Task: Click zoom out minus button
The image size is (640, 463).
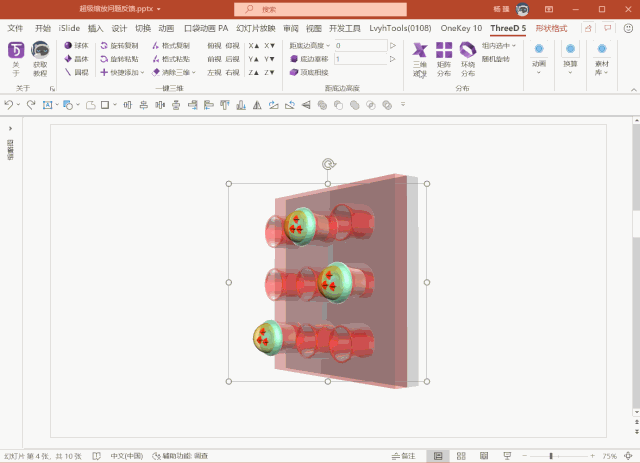Action: [x=524, y=456]
